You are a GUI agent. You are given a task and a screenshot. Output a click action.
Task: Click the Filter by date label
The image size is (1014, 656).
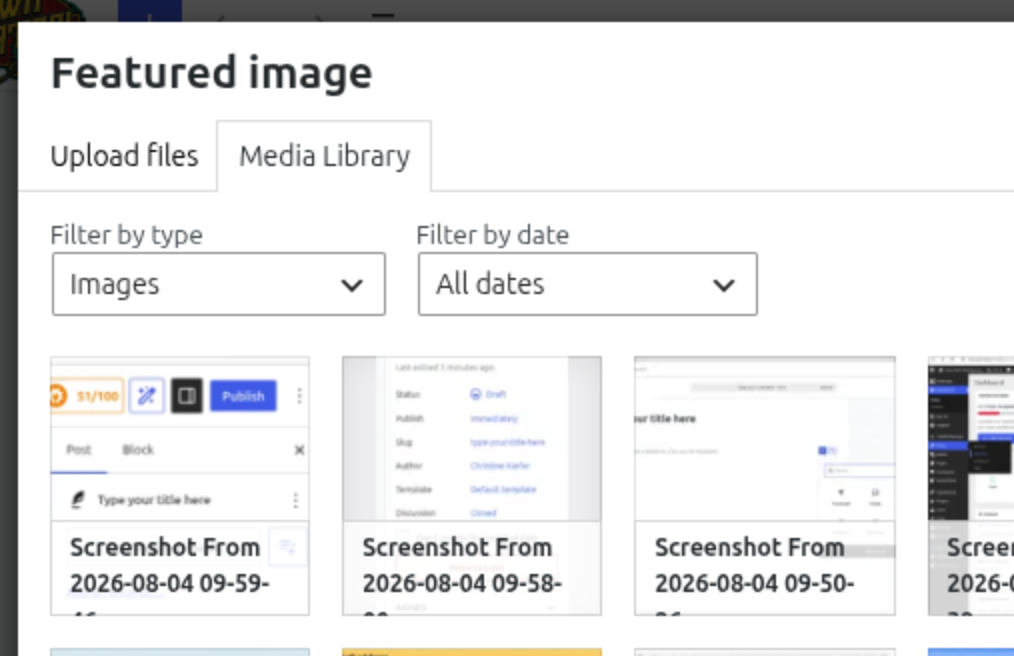[493, 234]
